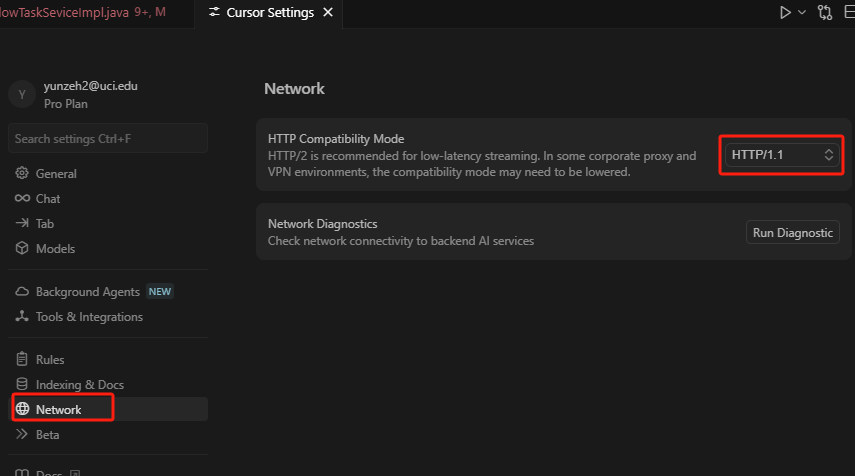Click the Background Agents cloud icon
Image resolution: width=855 pixels, height=476 pixels.
22,291
